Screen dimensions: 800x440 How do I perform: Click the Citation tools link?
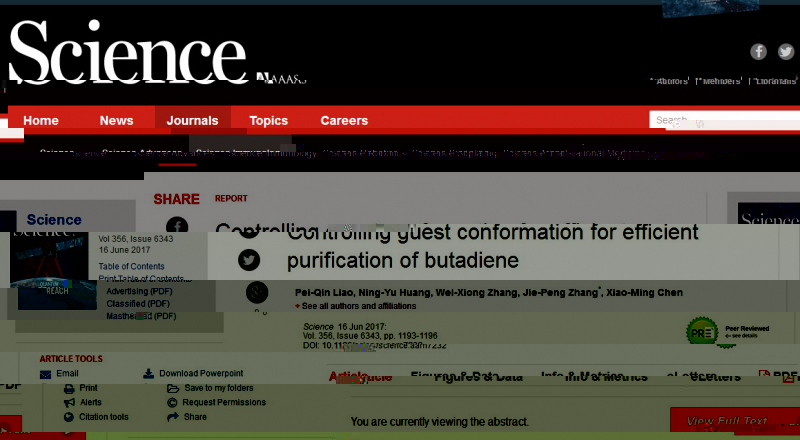point(104,417)
